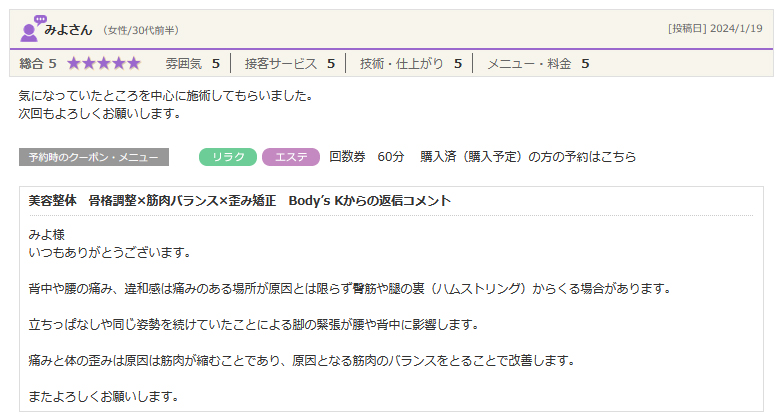Select the green リラク tag
781x420 pixels.
(x=228, y=157)
